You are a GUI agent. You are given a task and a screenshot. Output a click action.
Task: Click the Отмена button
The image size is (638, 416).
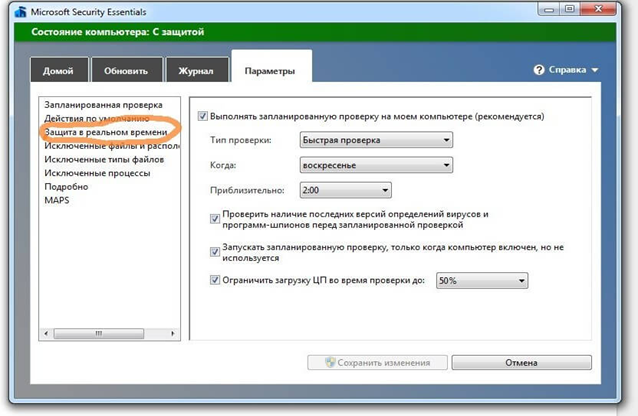[521, 363]
